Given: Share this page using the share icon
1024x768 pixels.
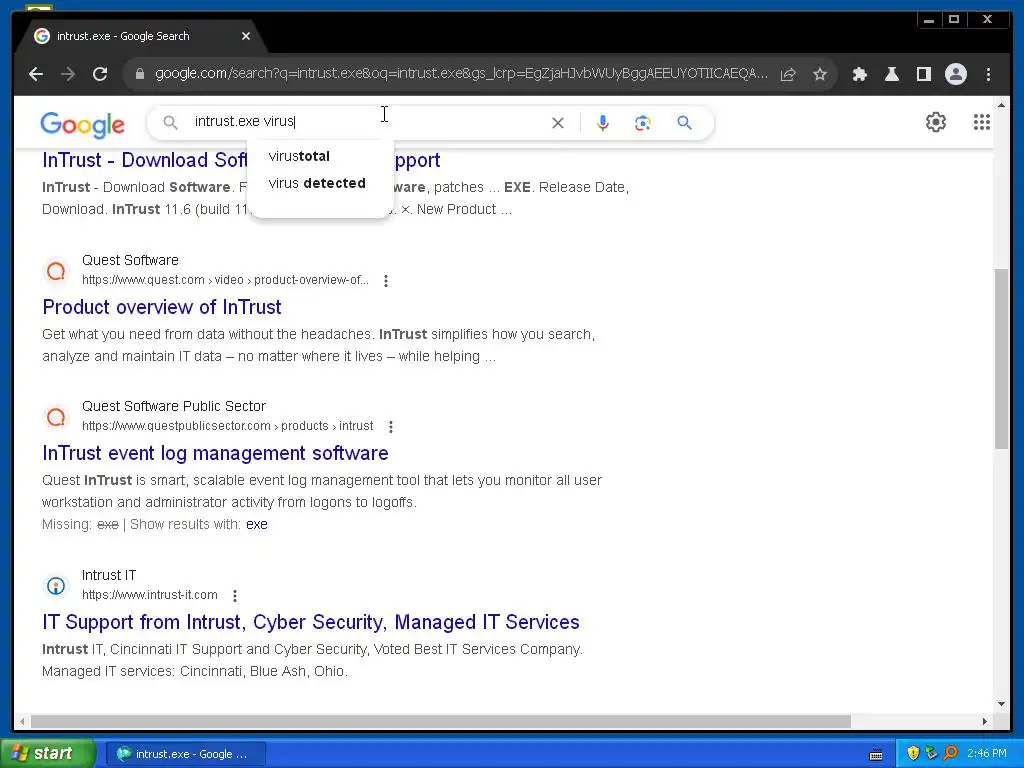Looking at the screenshot, I should click(x=788, y=74).
